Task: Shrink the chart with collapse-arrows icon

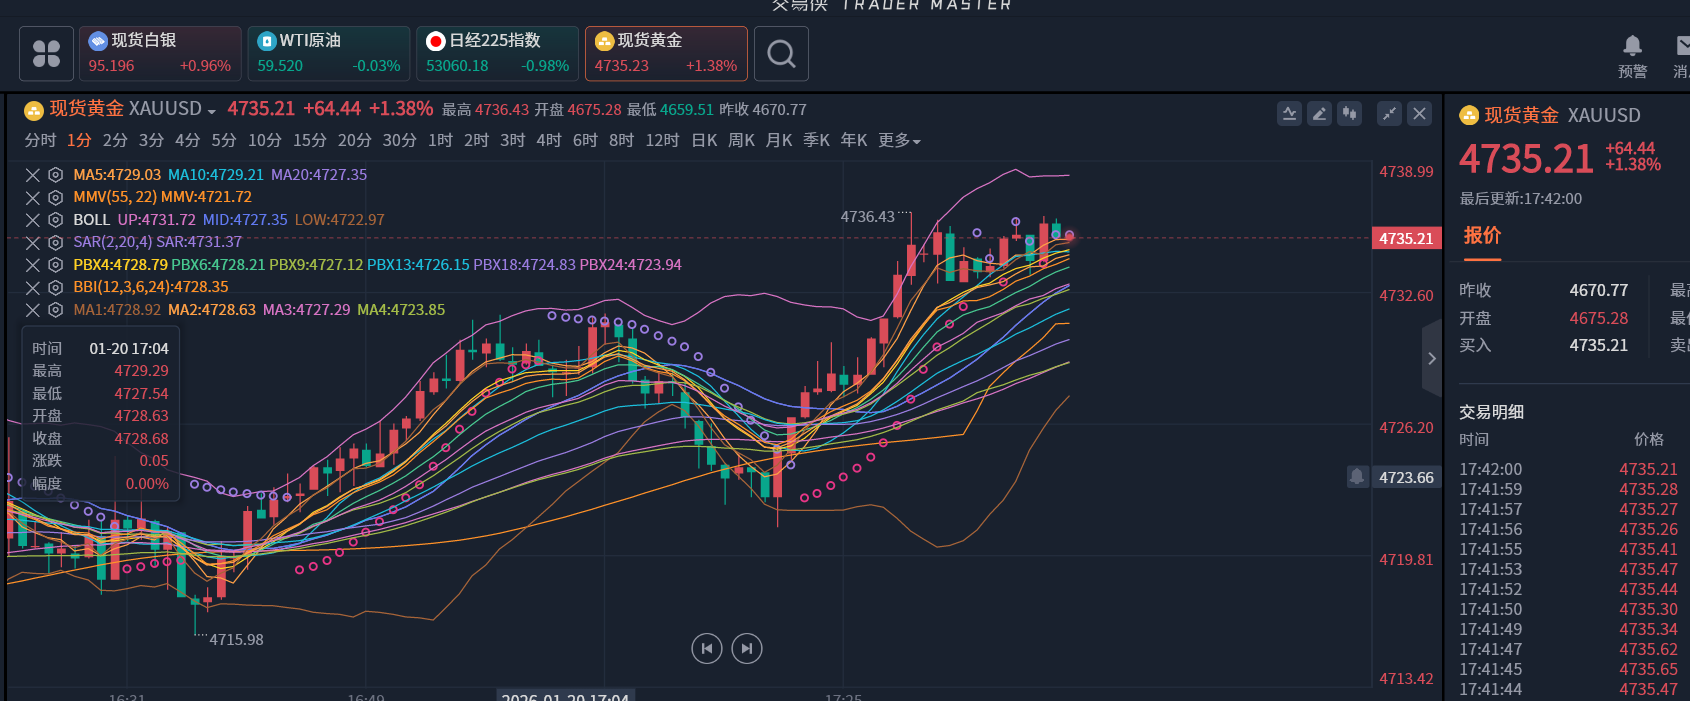Action: [x=1389, y=113]
